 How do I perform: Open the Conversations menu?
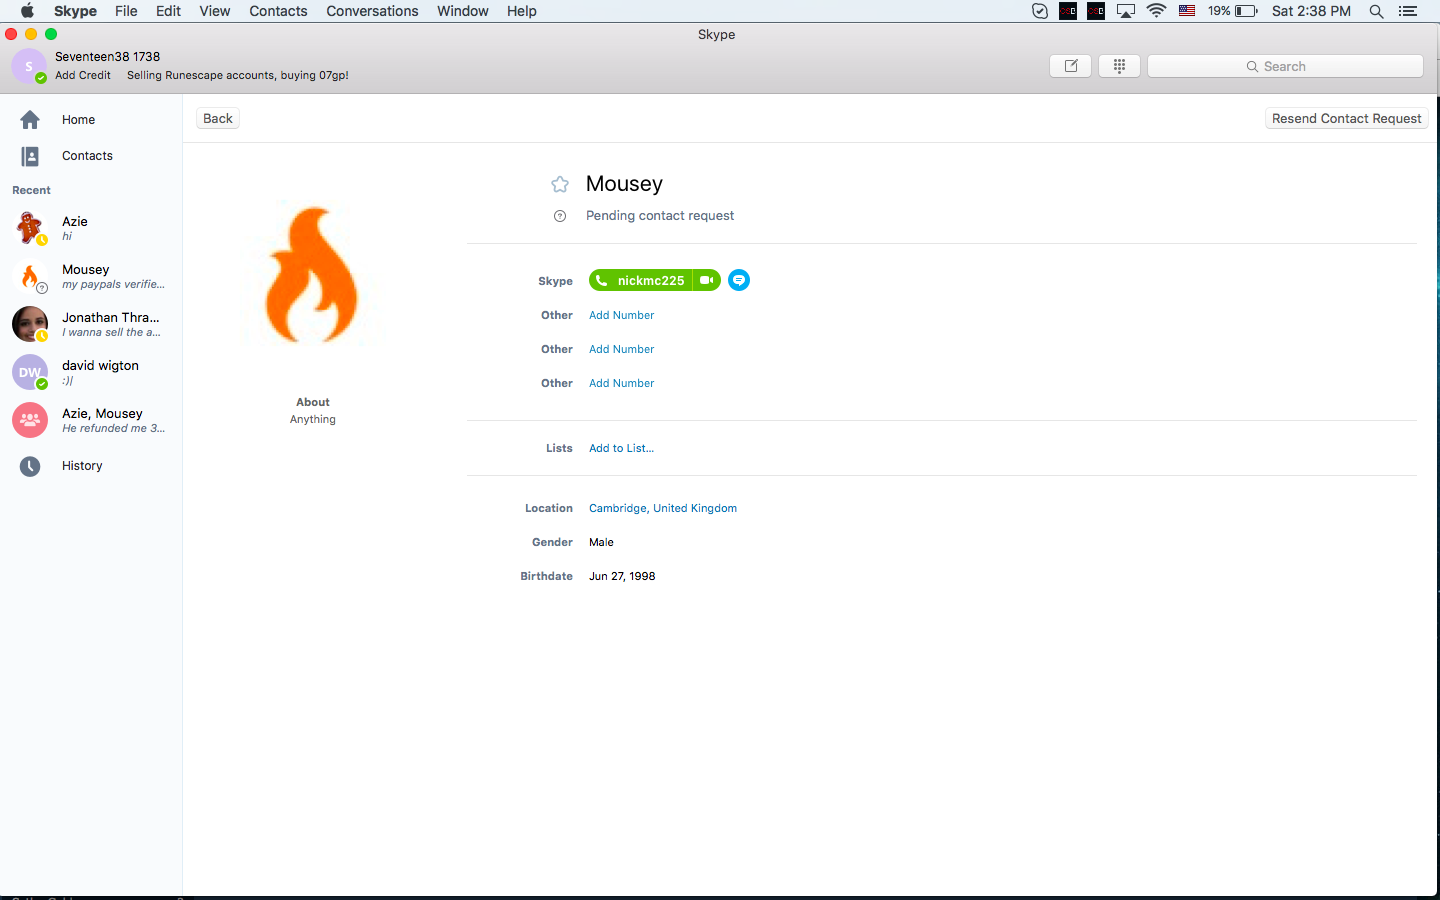point(372,11)
